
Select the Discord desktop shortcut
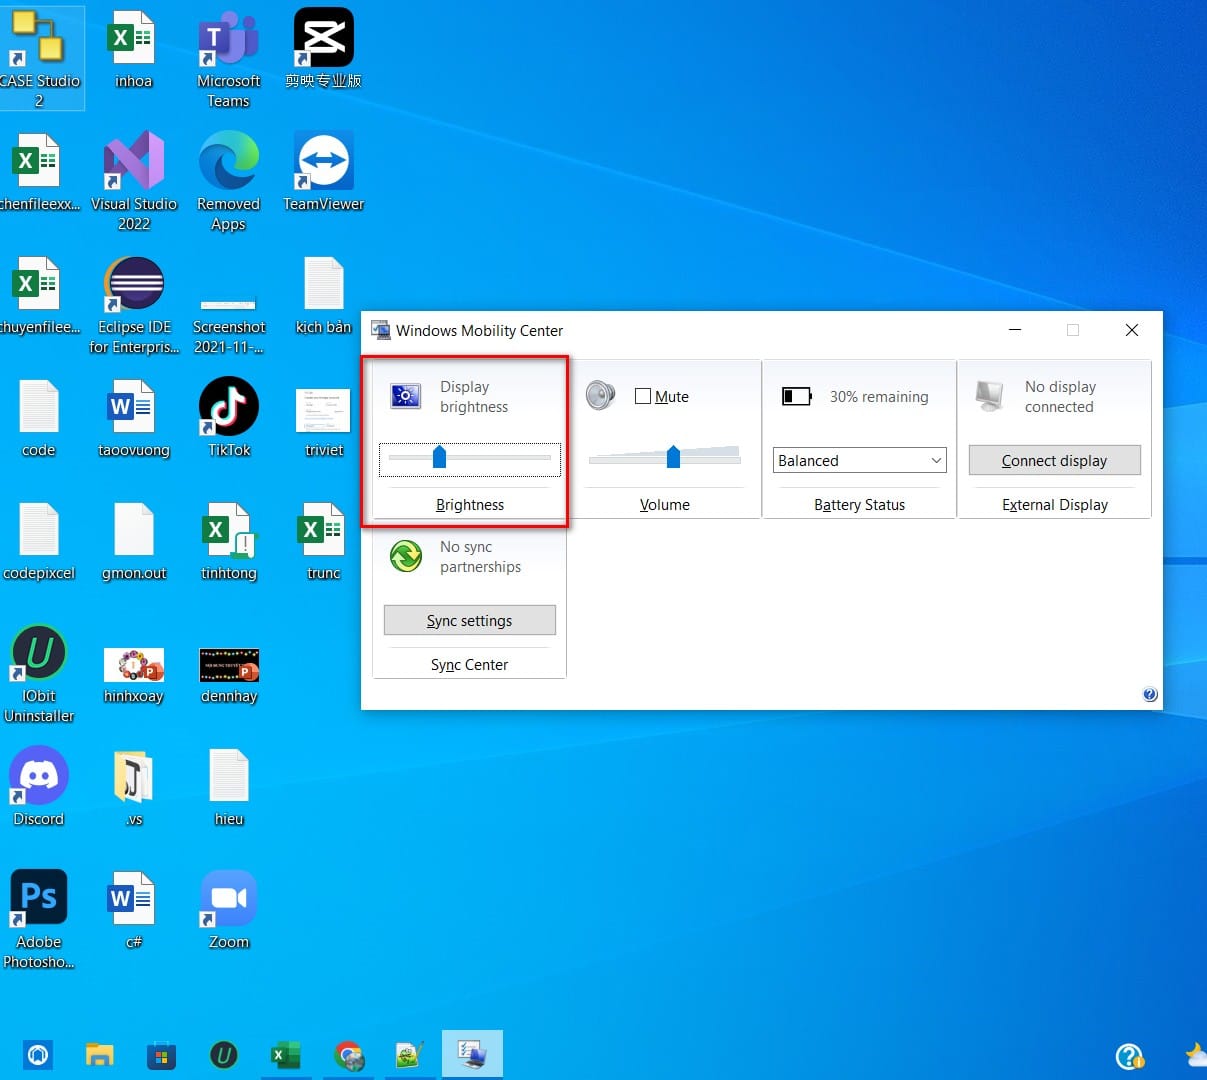[39, 787]
